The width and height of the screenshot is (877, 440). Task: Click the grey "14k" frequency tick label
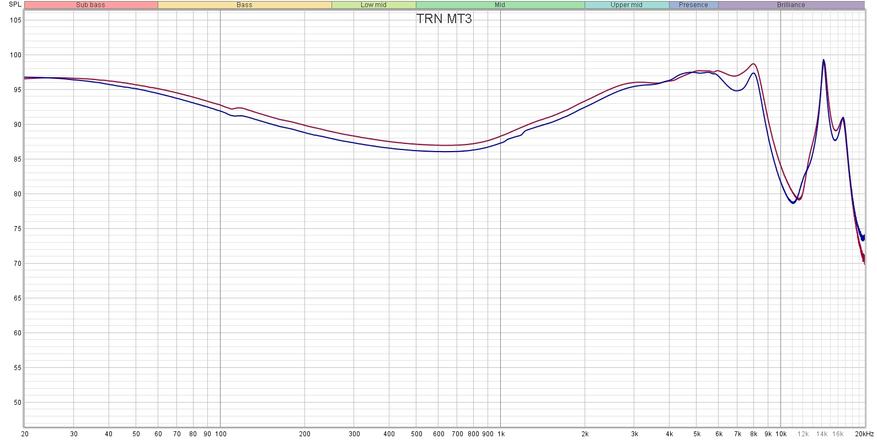[822, 434]
